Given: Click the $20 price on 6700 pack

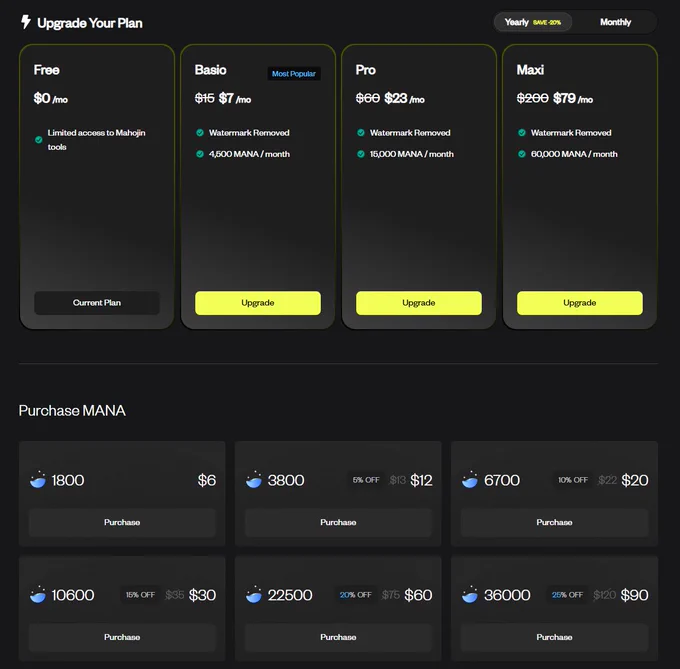Looking at the screenshot, I should point(634,480).
